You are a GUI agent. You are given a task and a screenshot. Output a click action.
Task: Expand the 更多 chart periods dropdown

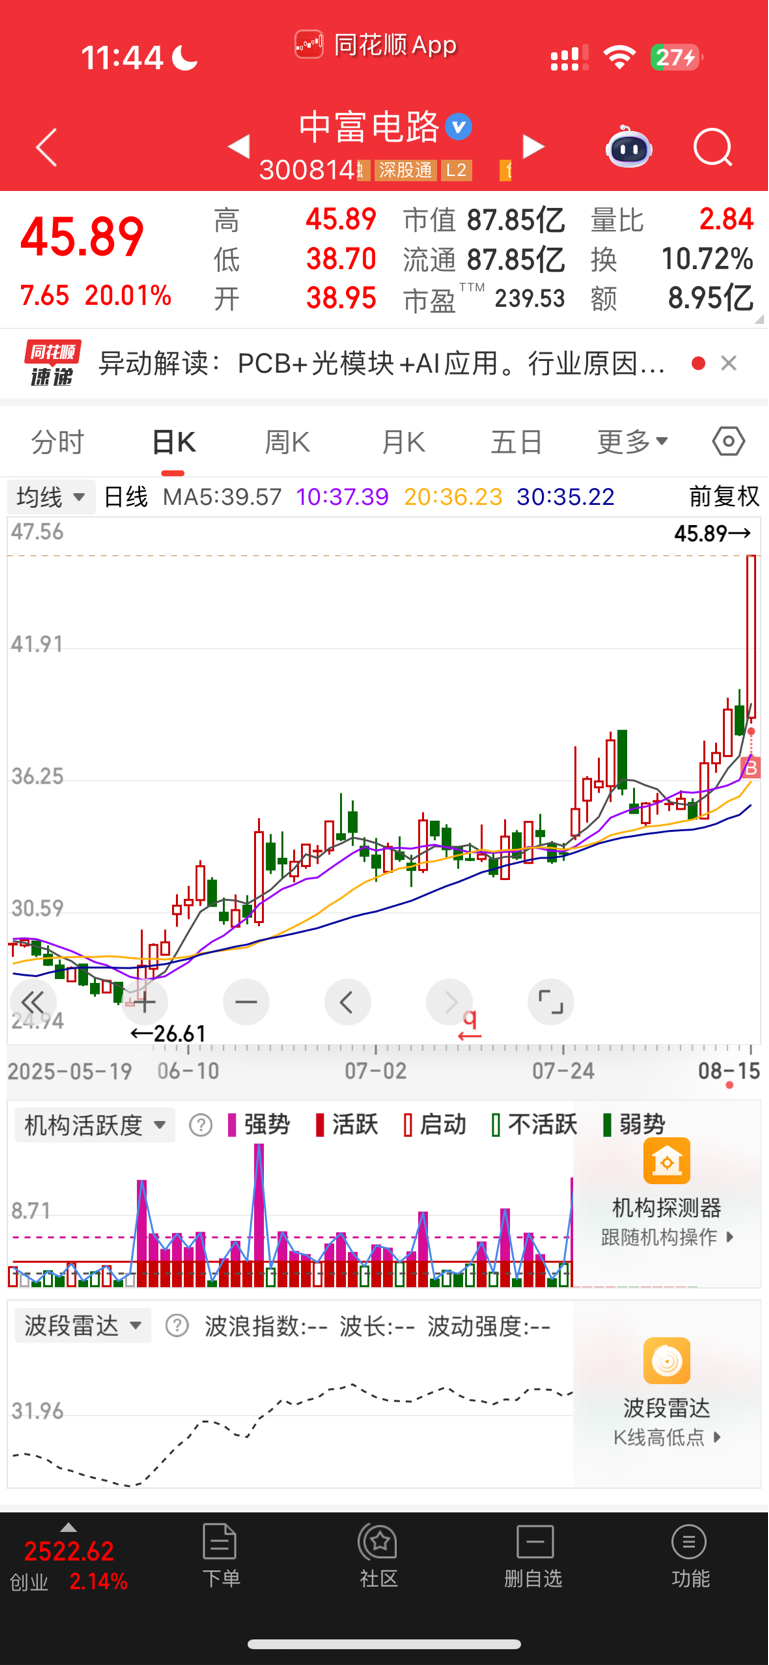(x=632, y=442)
